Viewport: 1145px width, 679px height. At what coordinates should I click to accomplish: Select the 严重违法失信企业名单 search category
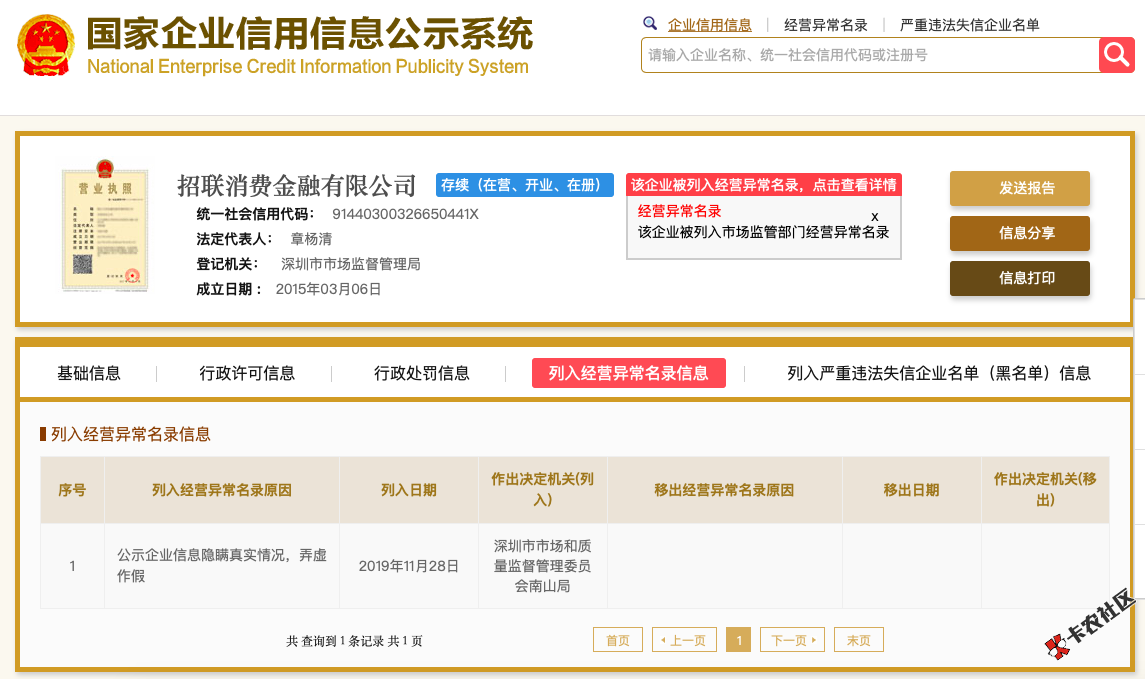click(x=969, y=25)
